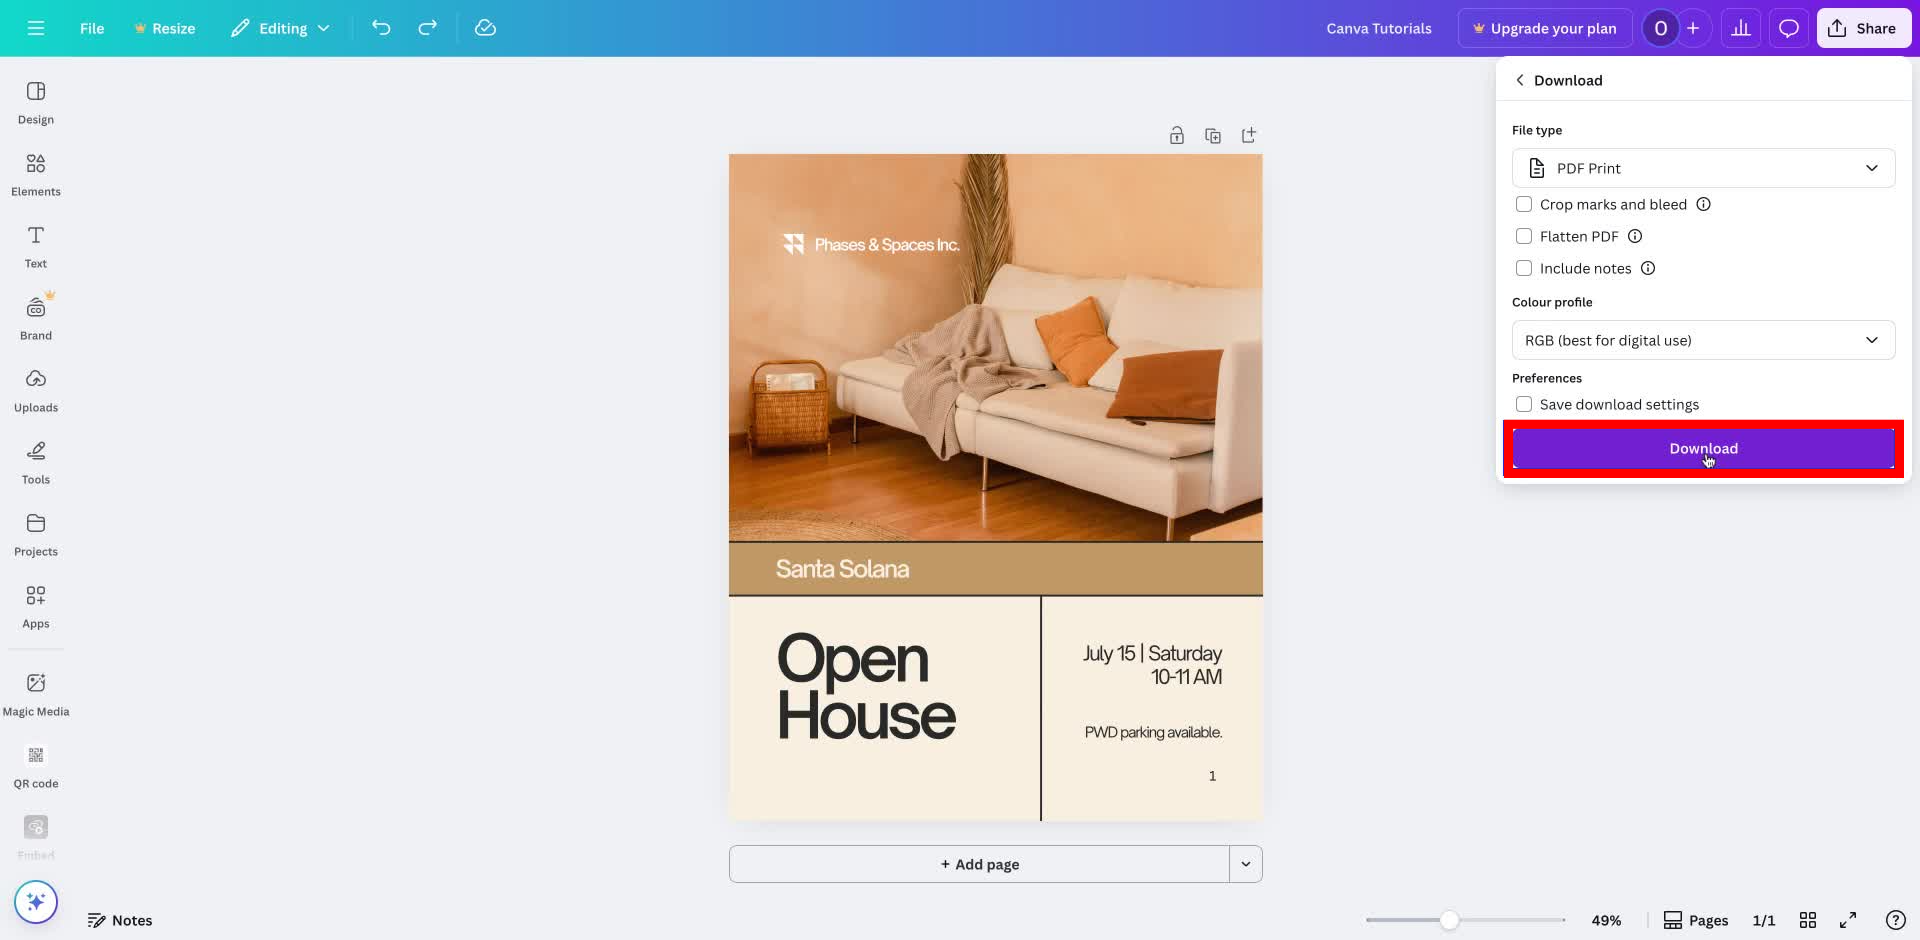
Task: Open Canva Tutorials
Action: coord(1379,28)
